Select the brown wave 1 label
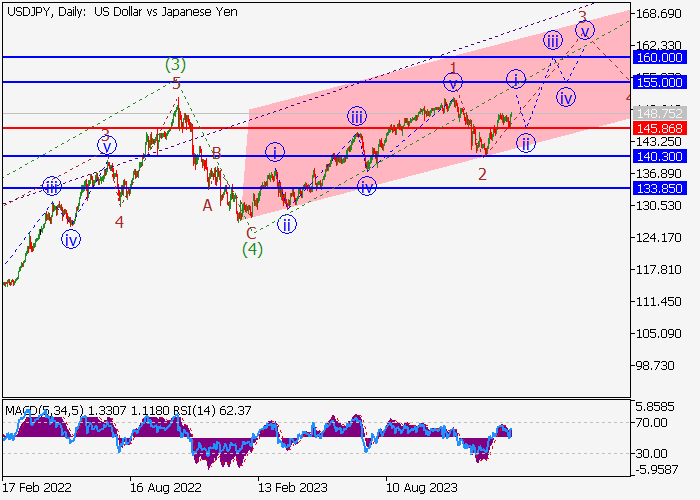Viewport: 700px width, 500px height. tap(453, 68)
